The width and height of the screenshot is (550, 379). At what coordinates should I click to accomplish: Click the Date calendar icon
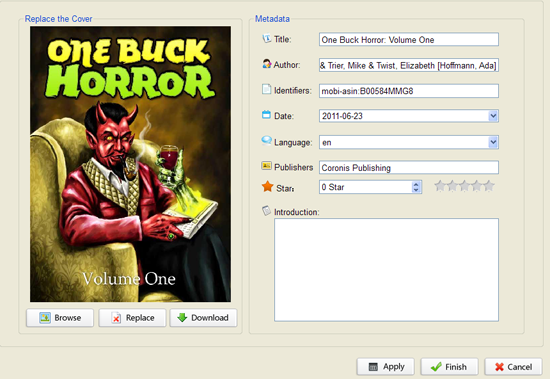[x=267, y=115]
